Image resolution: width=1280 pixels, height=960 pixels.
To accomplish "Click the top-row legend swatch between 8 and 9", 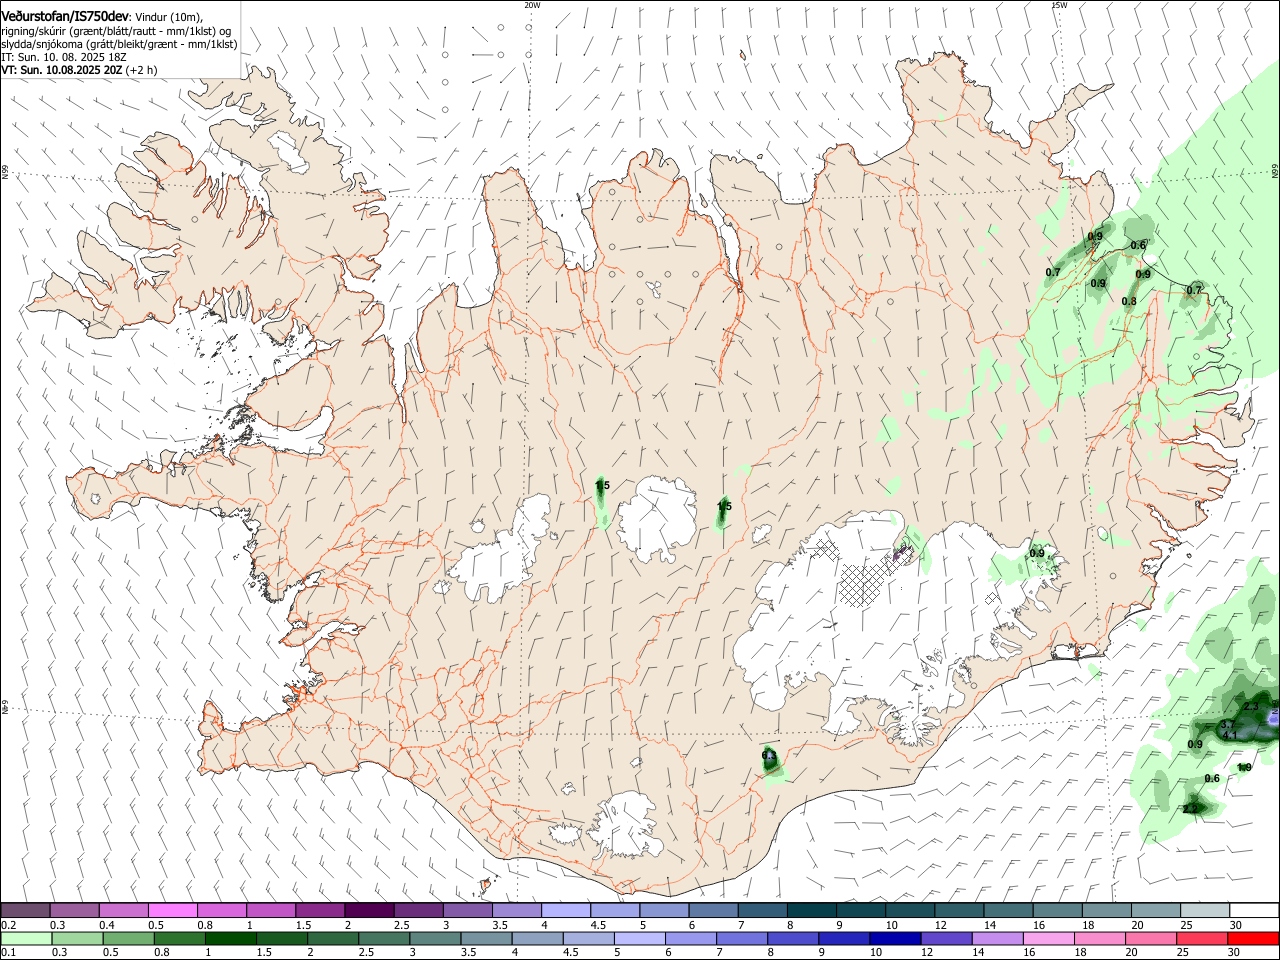I will [811, 911].
